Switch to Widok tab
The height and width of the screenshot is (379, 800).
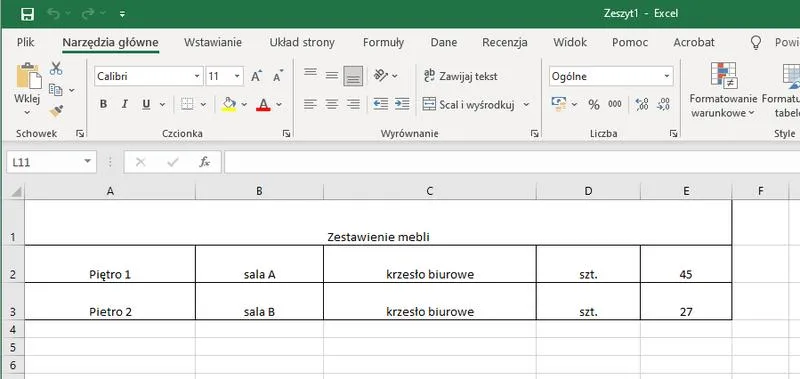coord(570,42)
